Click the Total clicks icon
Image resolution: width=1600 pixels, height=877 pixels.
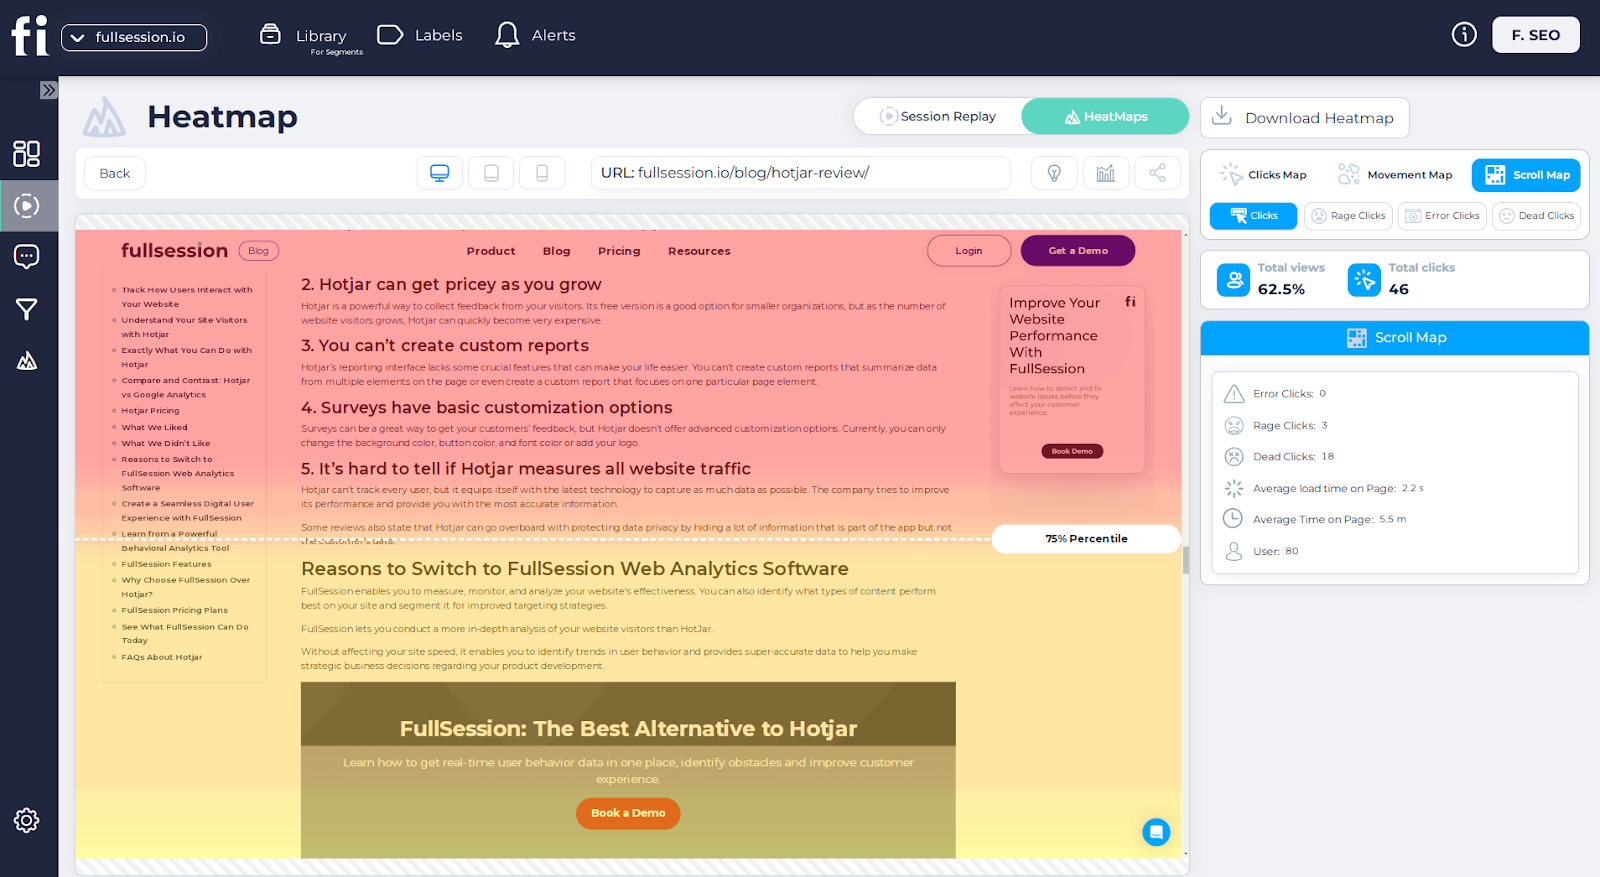click(1364, 280)
